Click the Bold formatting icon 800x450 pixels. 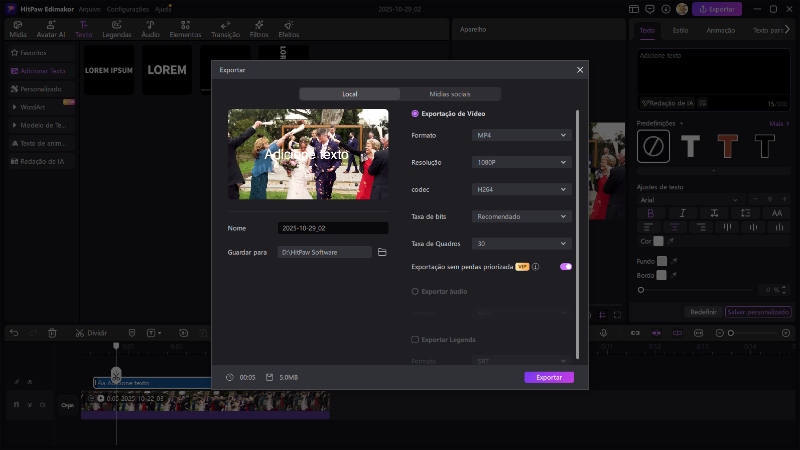point(650,213)
